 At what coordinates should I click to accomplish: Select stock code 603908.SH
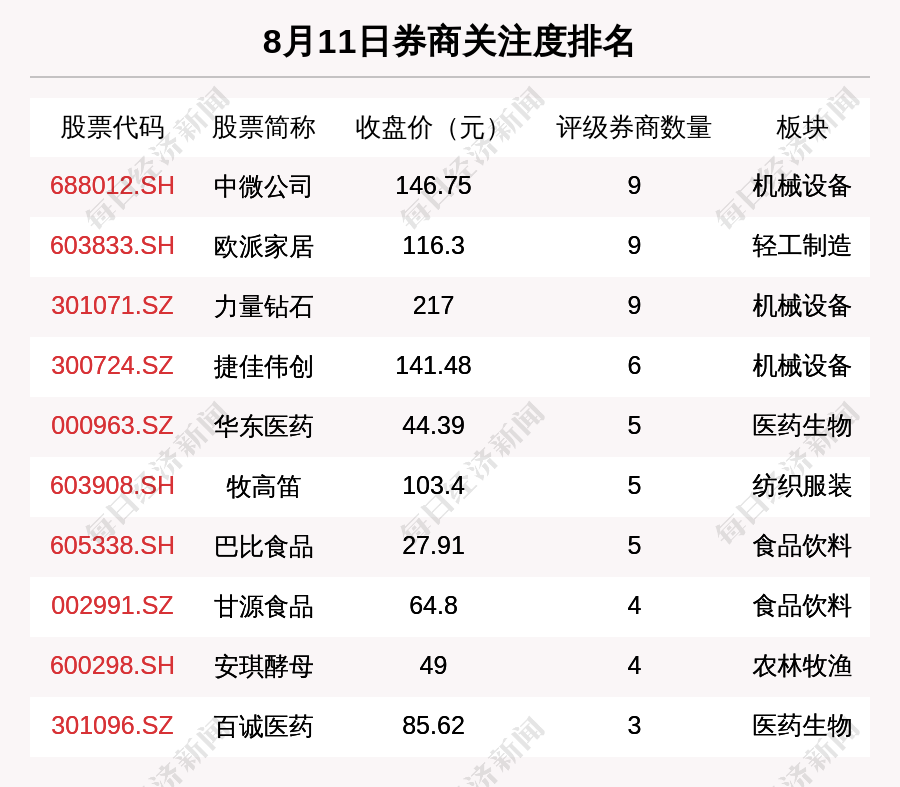click(112, 486)
